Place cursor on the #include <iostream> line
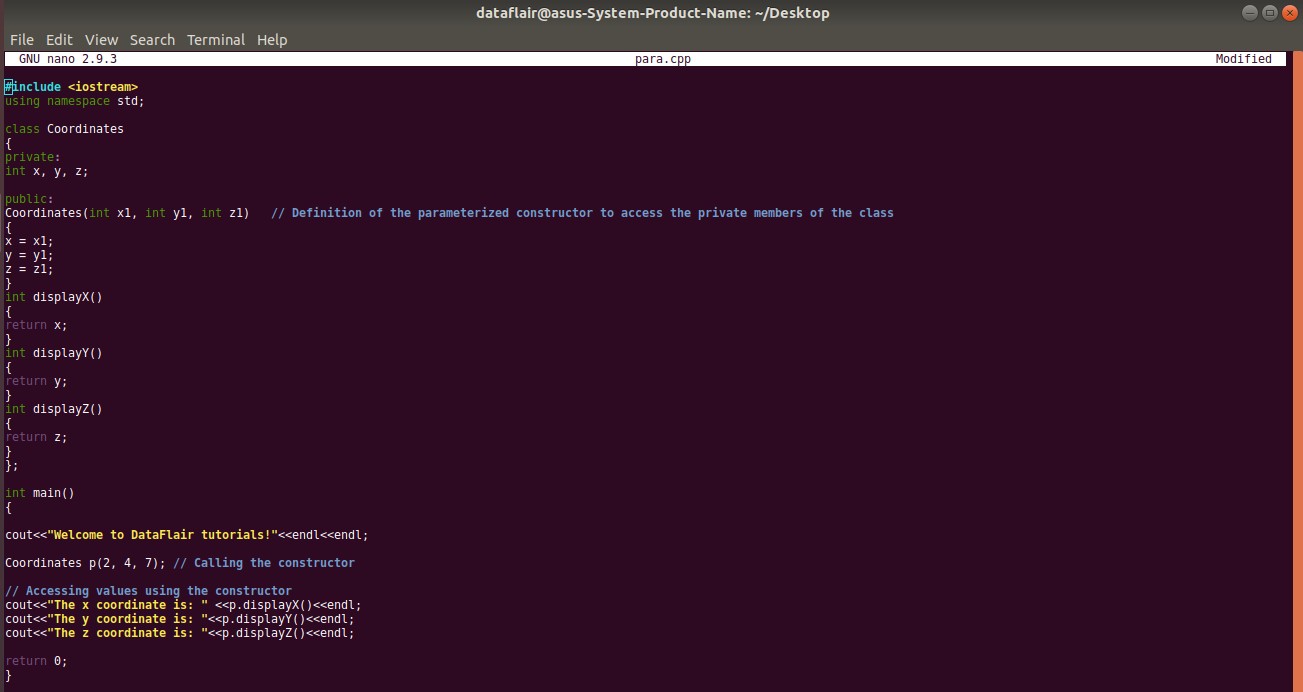 pyautogui.click(x=70, y=86)
